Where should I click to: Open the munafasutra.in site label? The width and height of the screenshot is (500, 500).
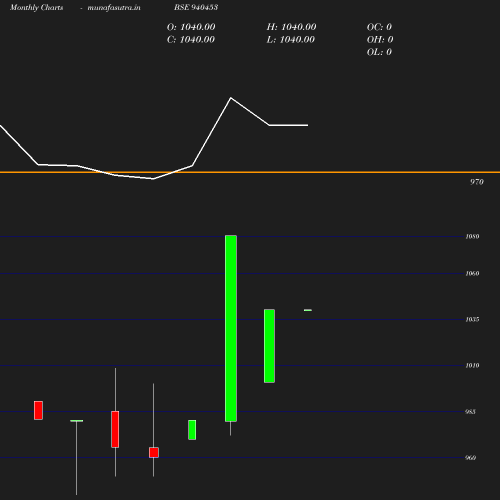tap(114, 8)
